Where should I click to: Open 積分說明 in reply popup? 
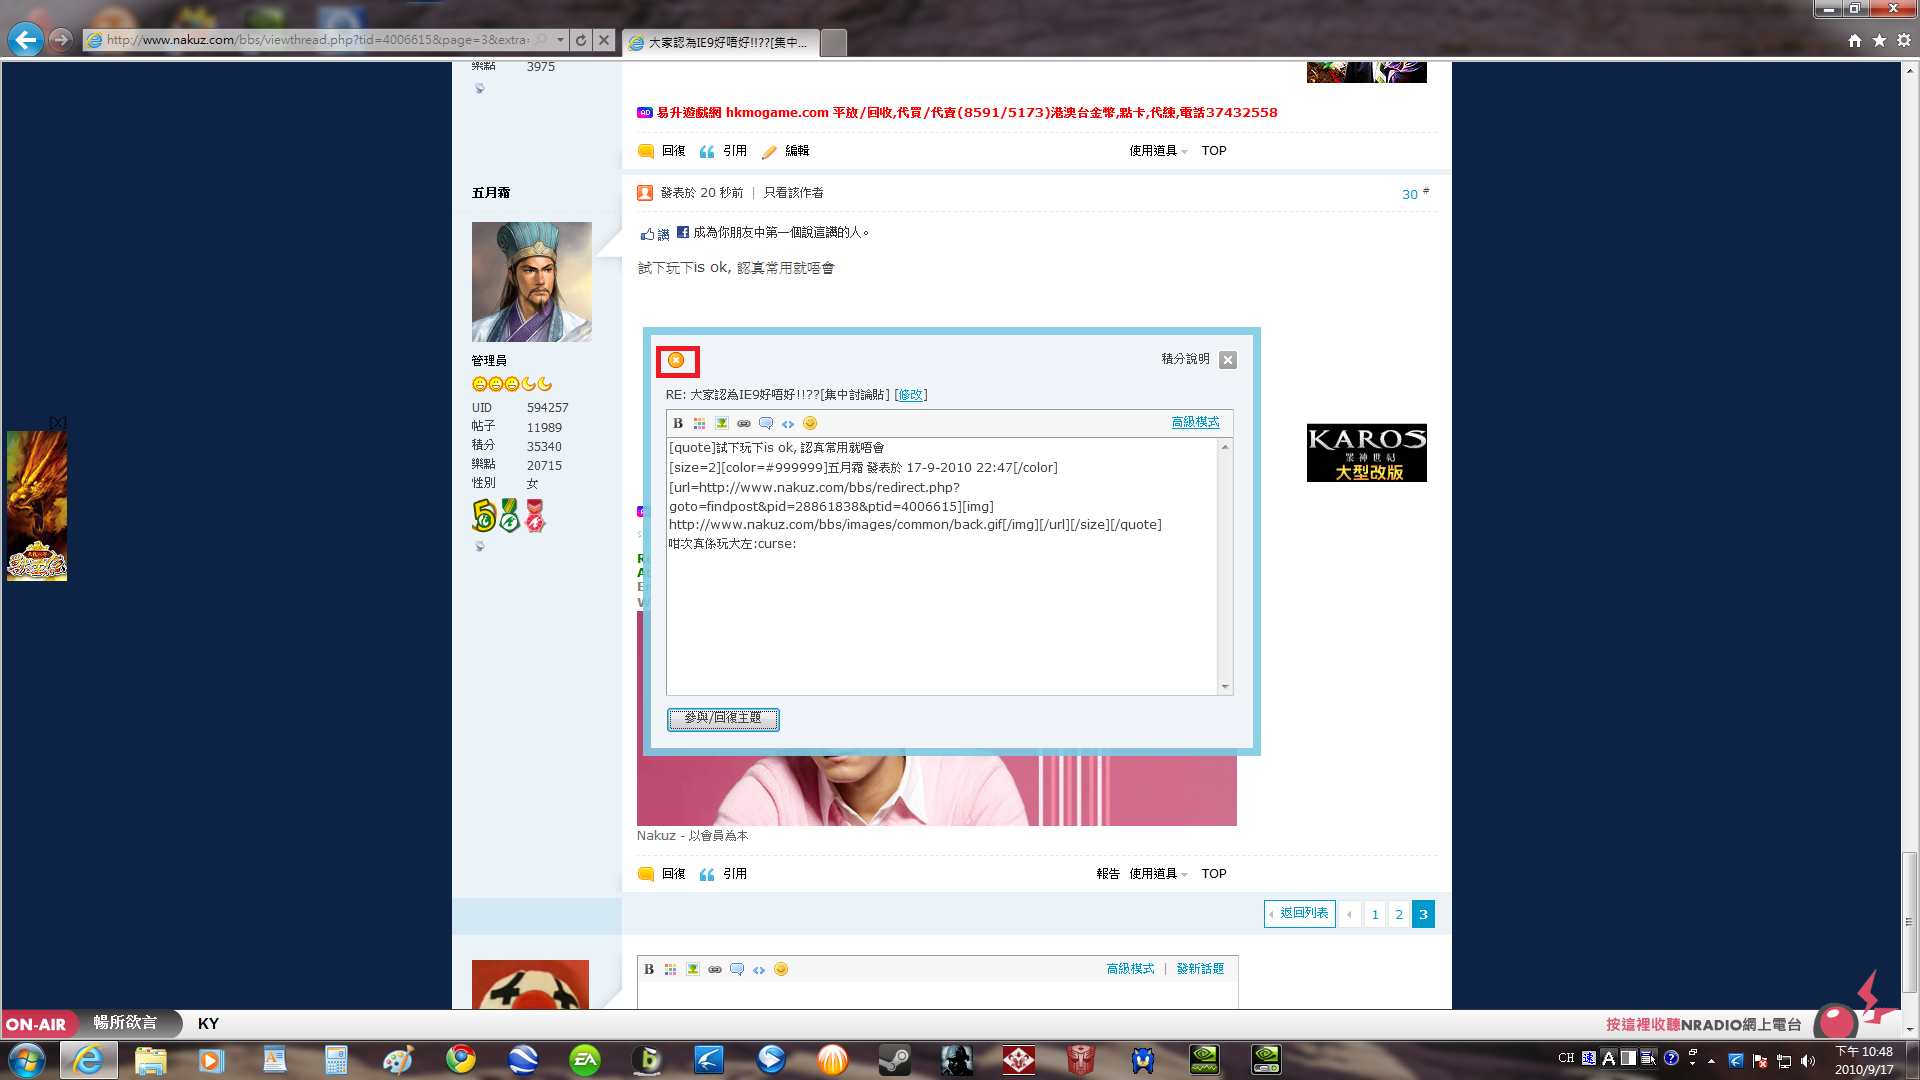pos(1185,359)
